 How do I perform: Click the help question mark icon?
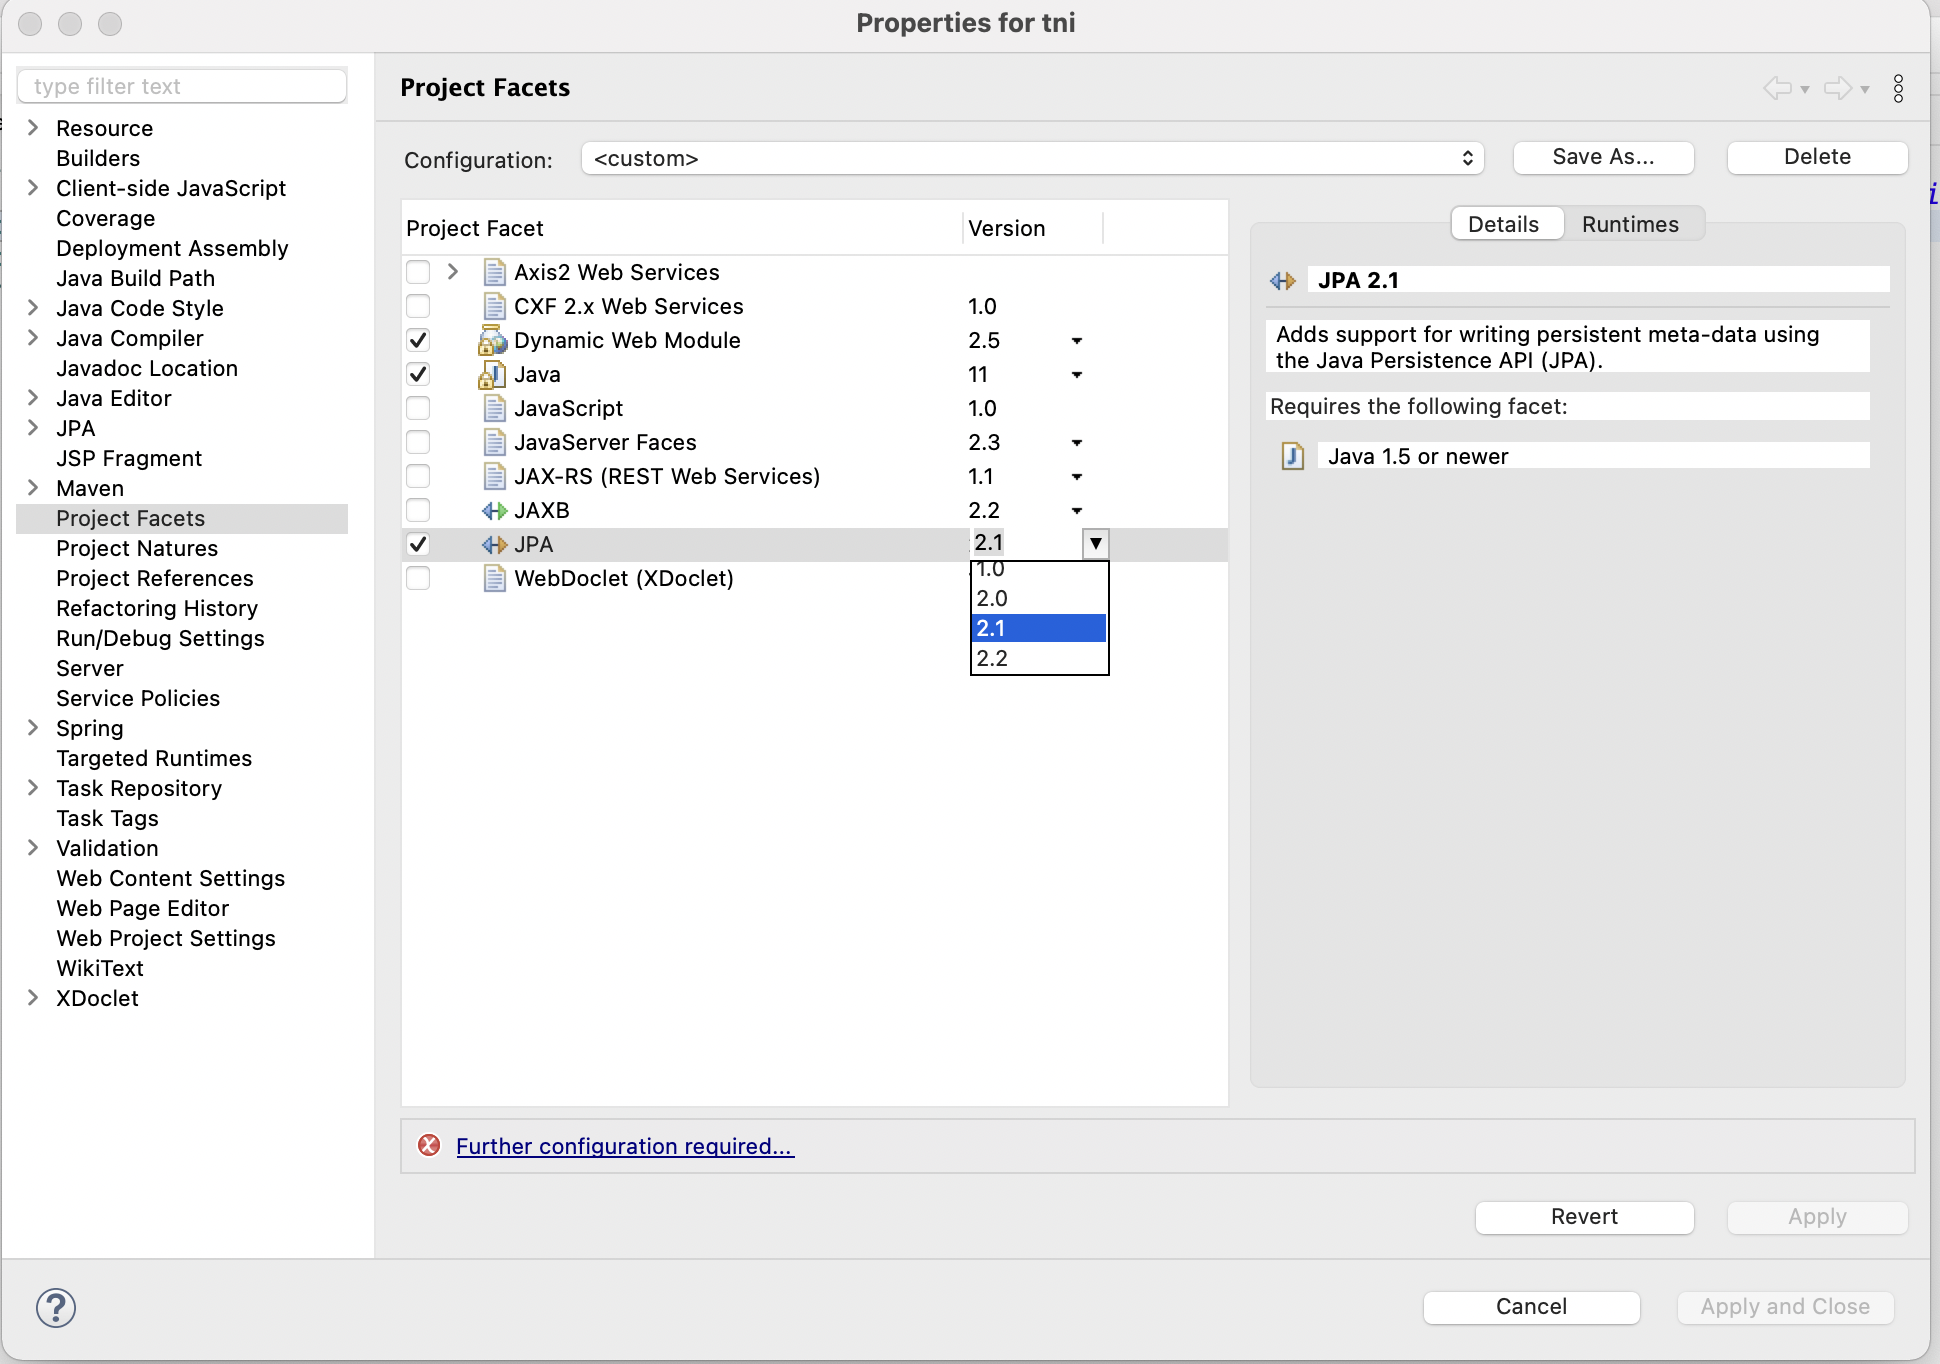[x=56, y=1307]
